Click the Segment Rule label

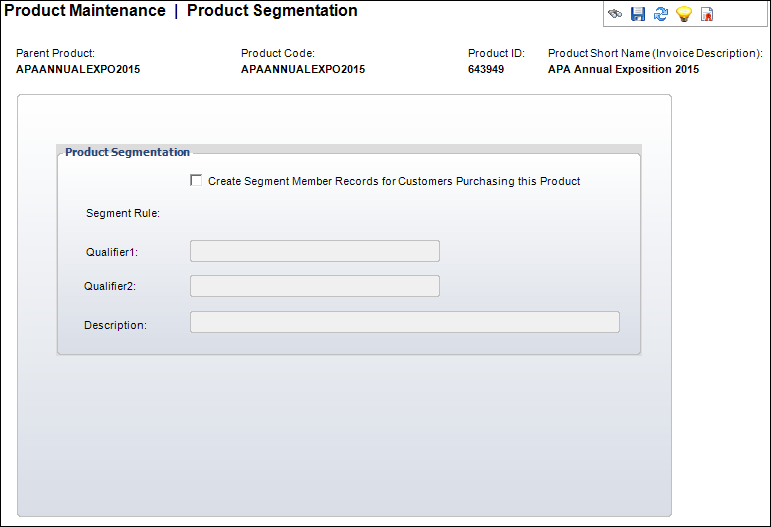click(123, 213)
